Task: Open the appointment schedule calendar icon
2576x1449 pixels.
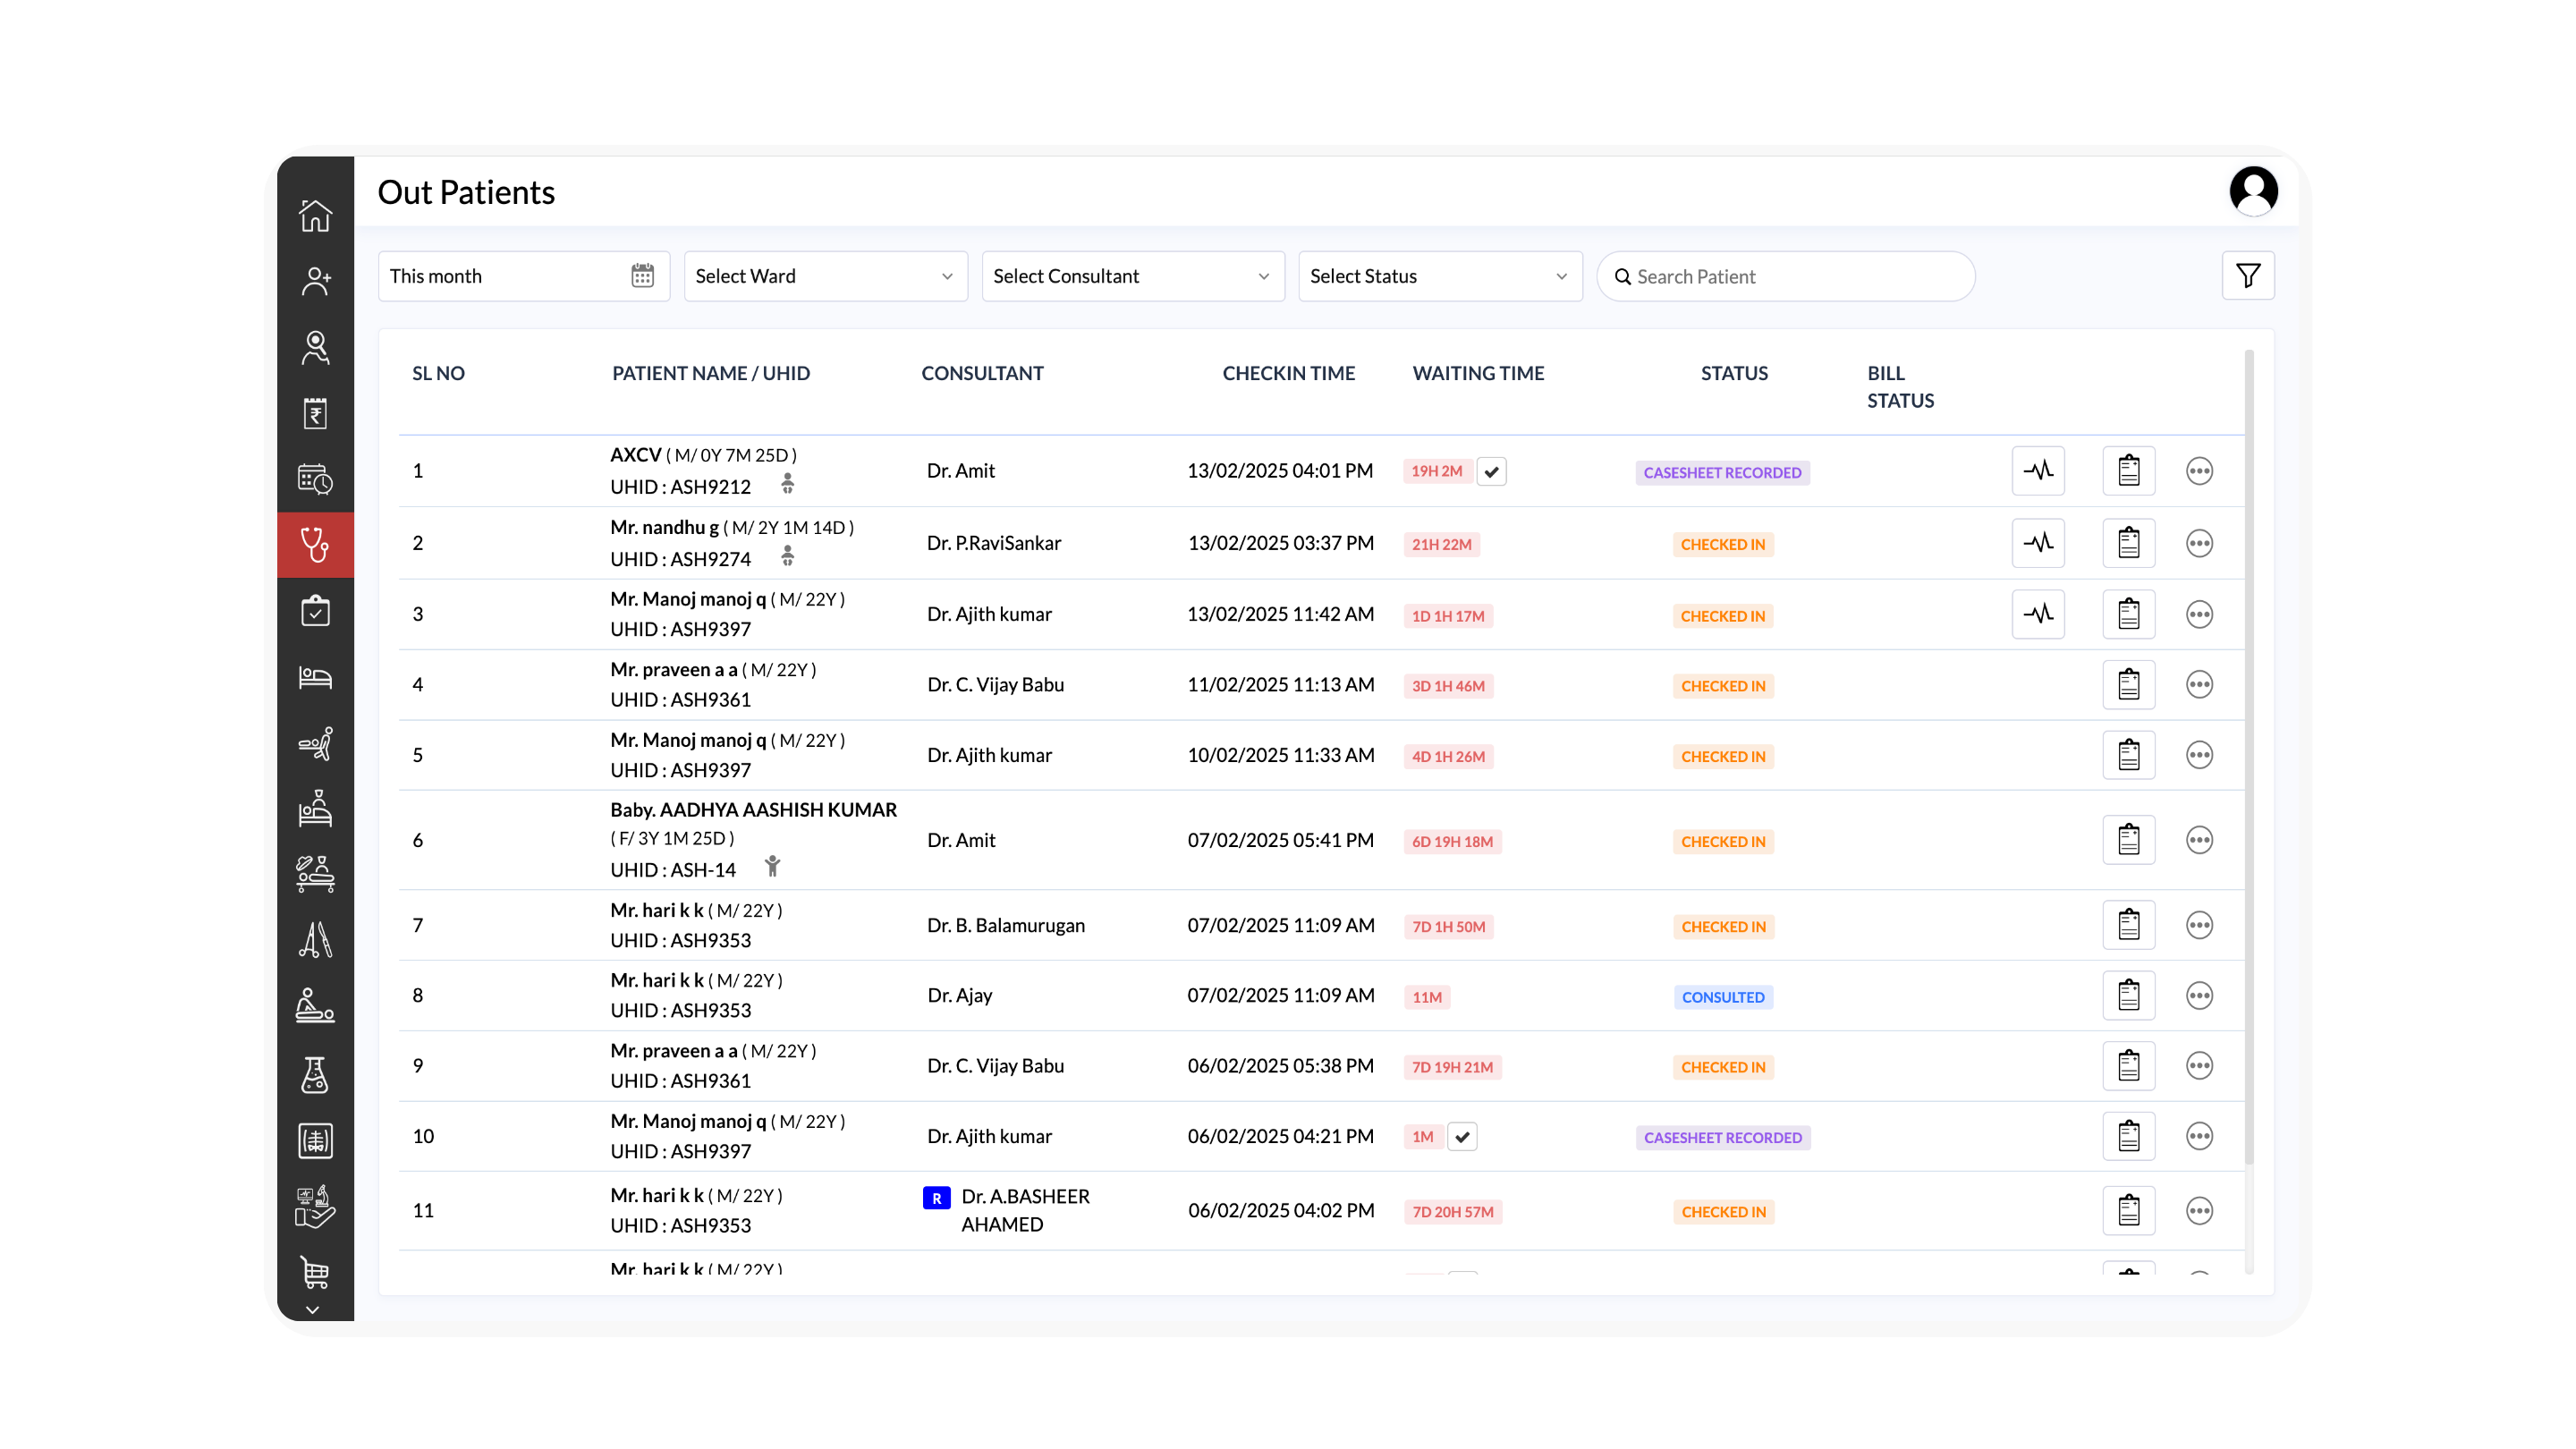Action: click(316, 479)
